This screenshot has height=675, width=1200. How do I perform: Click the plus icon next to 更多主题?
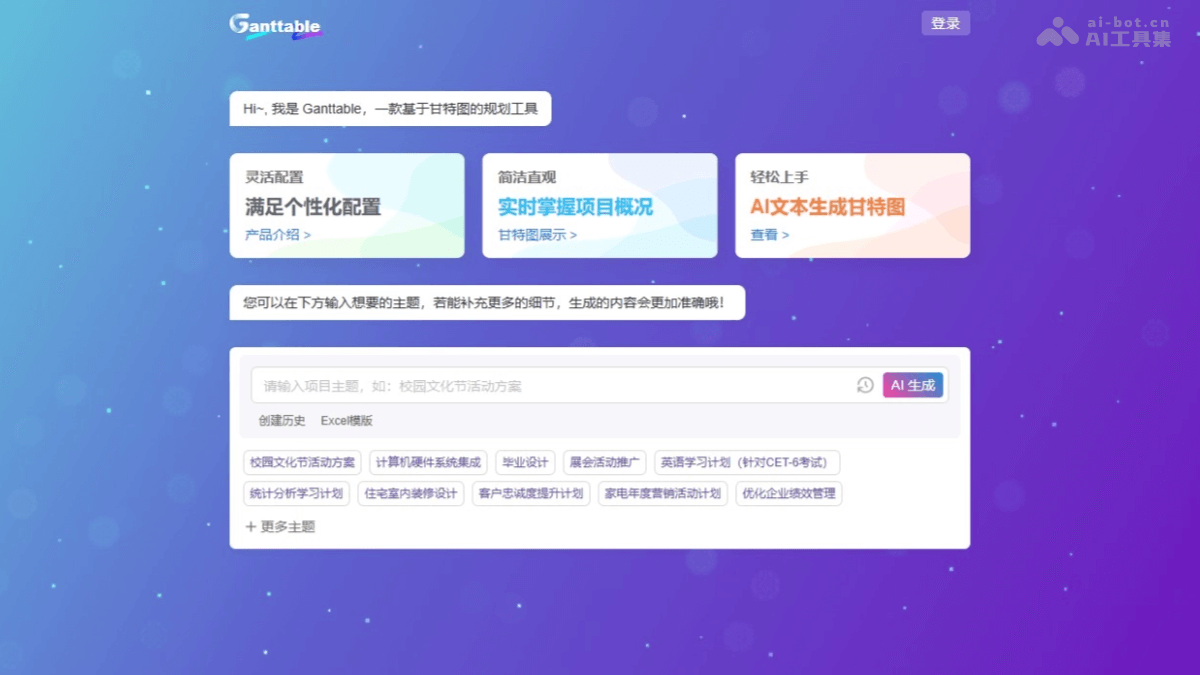click(x=252, y=526)
